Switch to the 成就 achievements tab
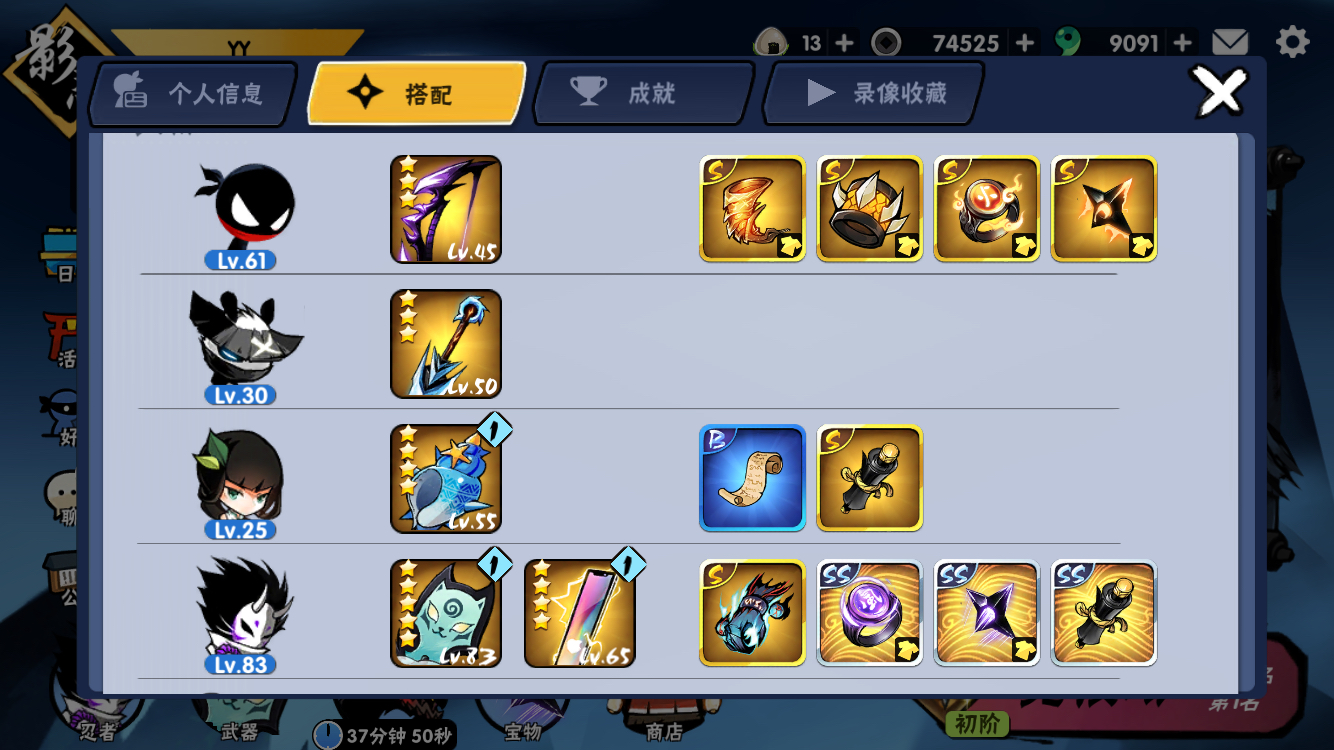The width and height of the screenshot is (1334, 750). click(x=643, y=94)
